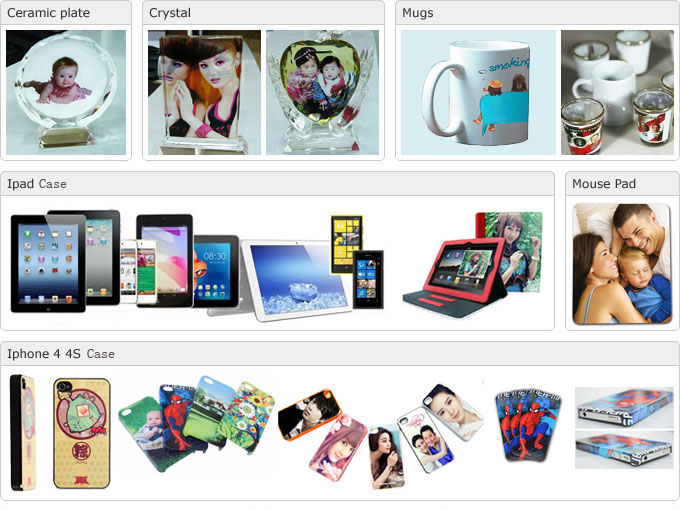This screenshot has width=680, height=510.
Task: Open the white tablet with ice wallpaper
Action: pyautogui.click(x=296, y=280)
